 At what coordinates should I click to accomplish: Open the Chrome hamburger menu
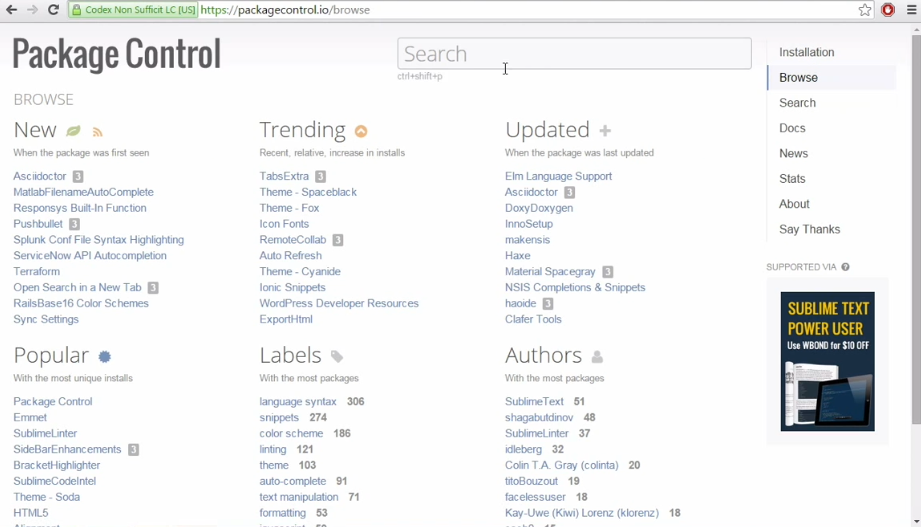click(911, 9)
